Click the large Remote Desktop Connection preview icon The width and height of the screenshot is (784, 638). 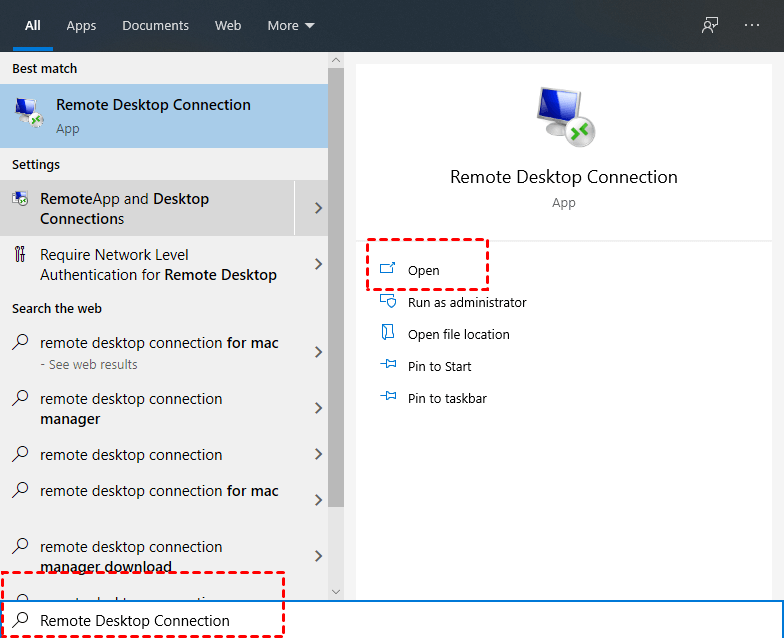coord(565,117)
